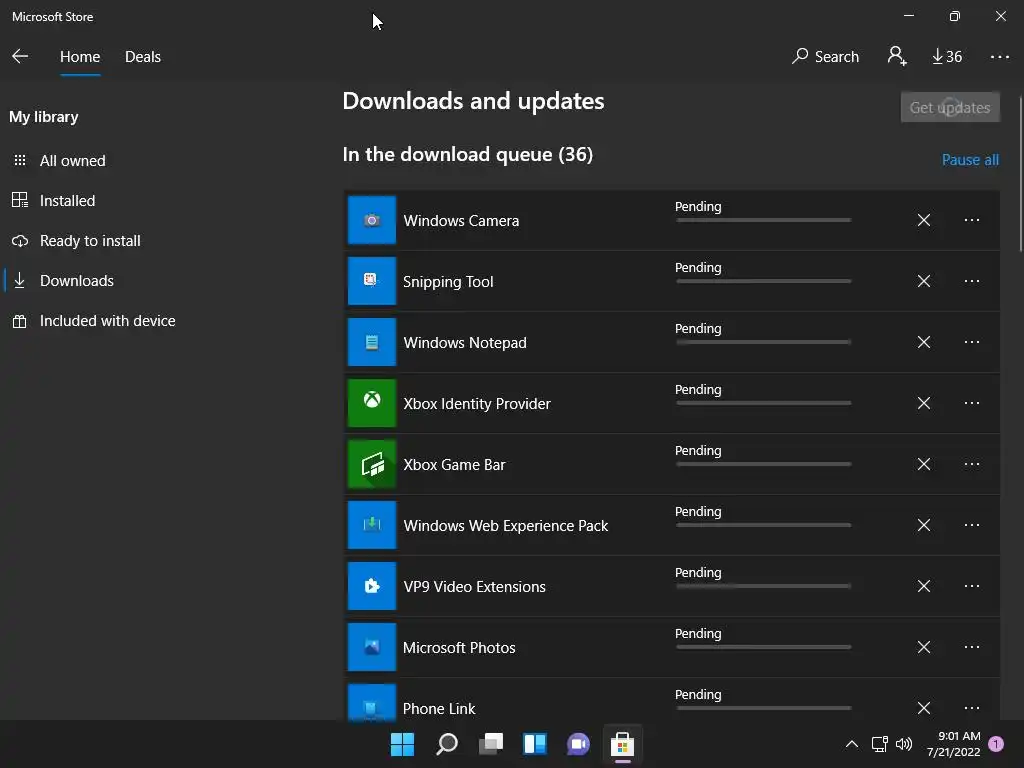
Task: Open more options for Windows Camera
Action: pos(972,220)
